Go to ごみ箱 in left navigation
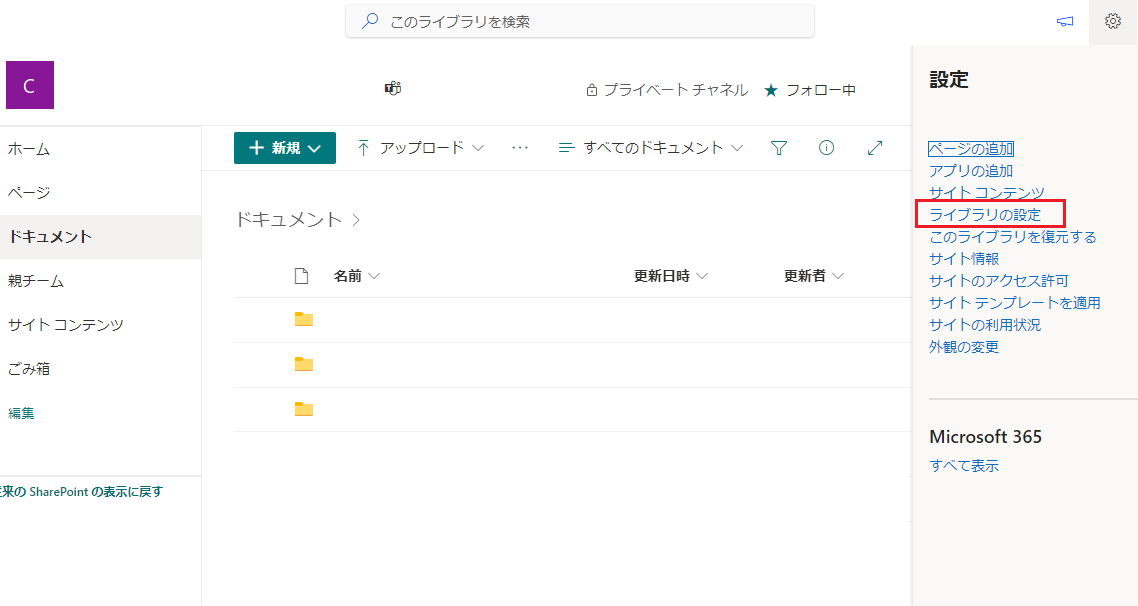The width and height of the screenshot is (1138, 606). click(x=29, y=369)
